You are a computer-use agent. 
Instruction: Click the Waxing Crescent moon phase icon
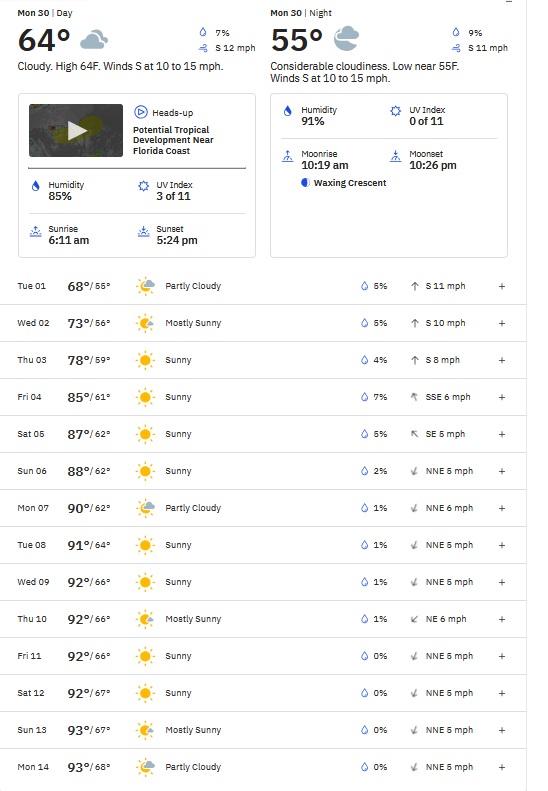click(x=305, y=183)
